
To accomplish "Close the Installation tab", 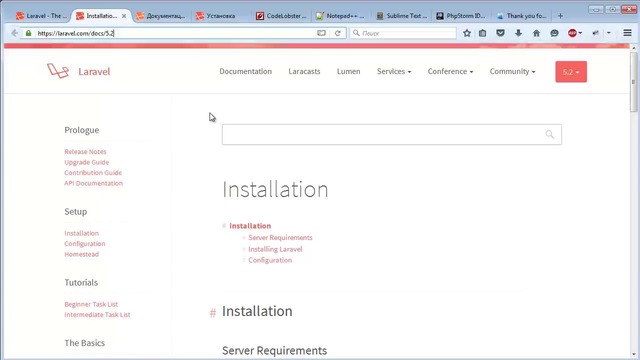I will [x=124, y=16].
